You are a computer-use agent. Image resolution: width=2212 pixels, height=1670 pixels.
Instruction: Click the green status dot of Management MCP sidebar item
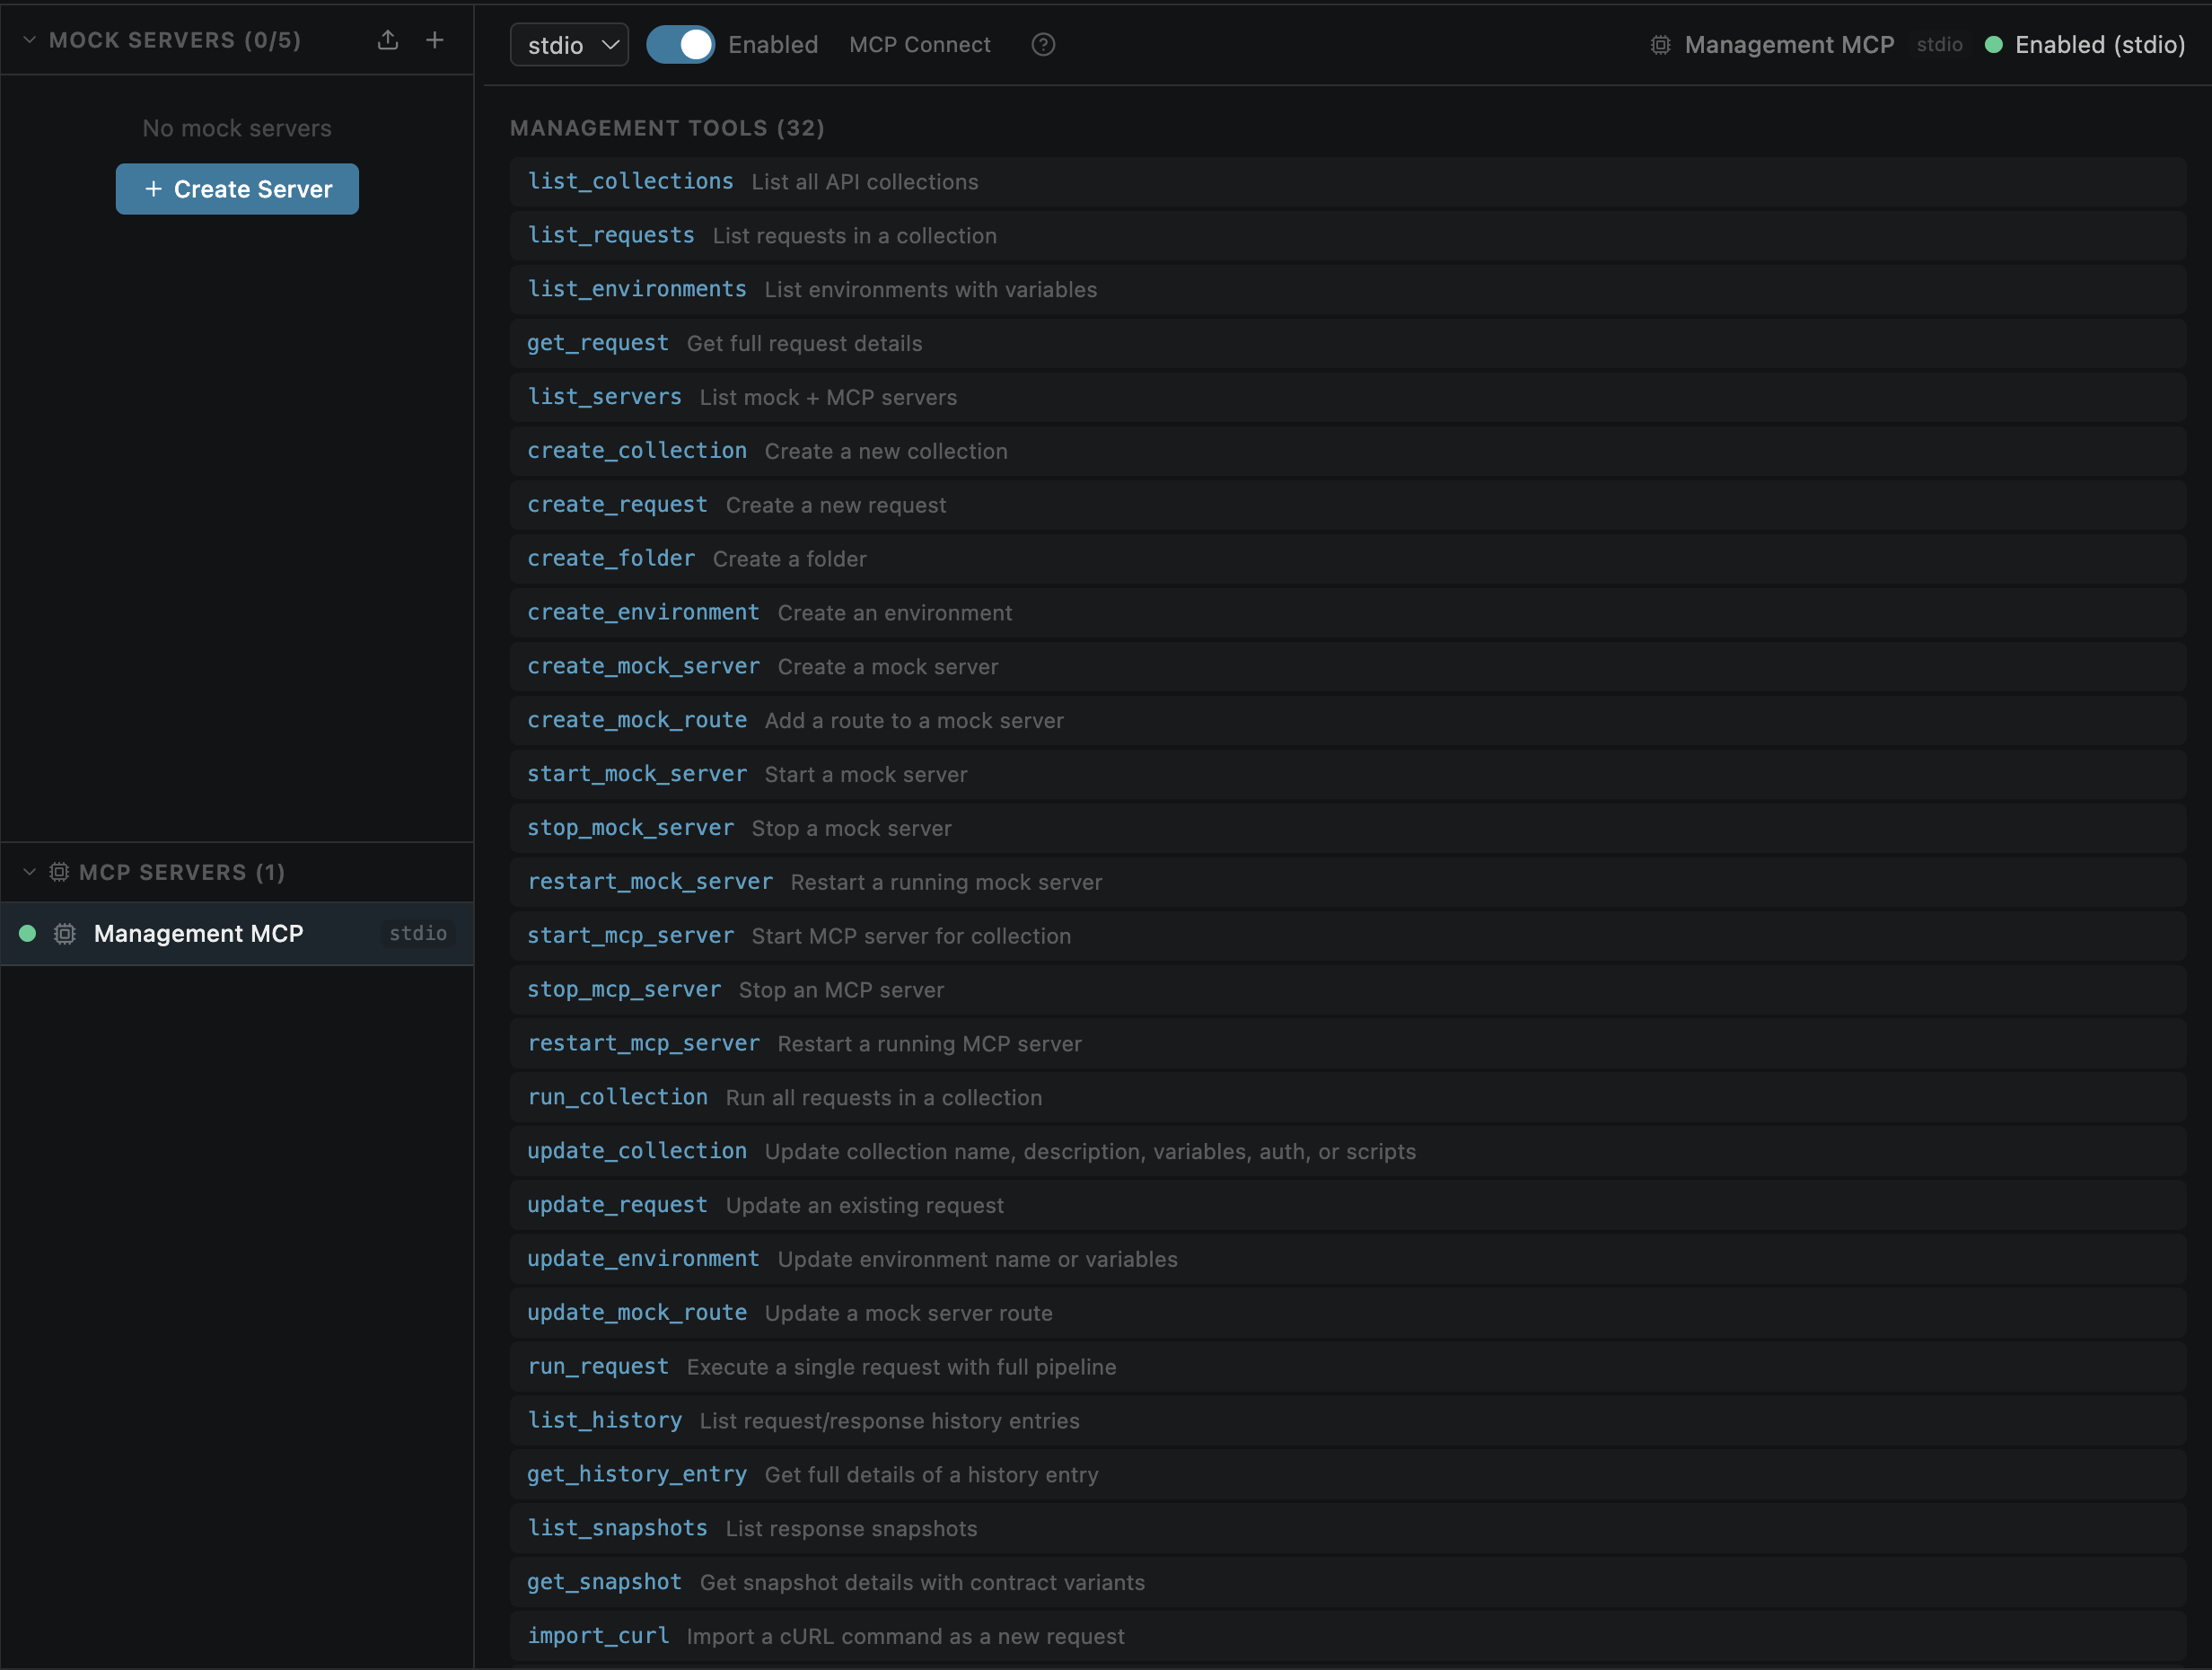28,934
